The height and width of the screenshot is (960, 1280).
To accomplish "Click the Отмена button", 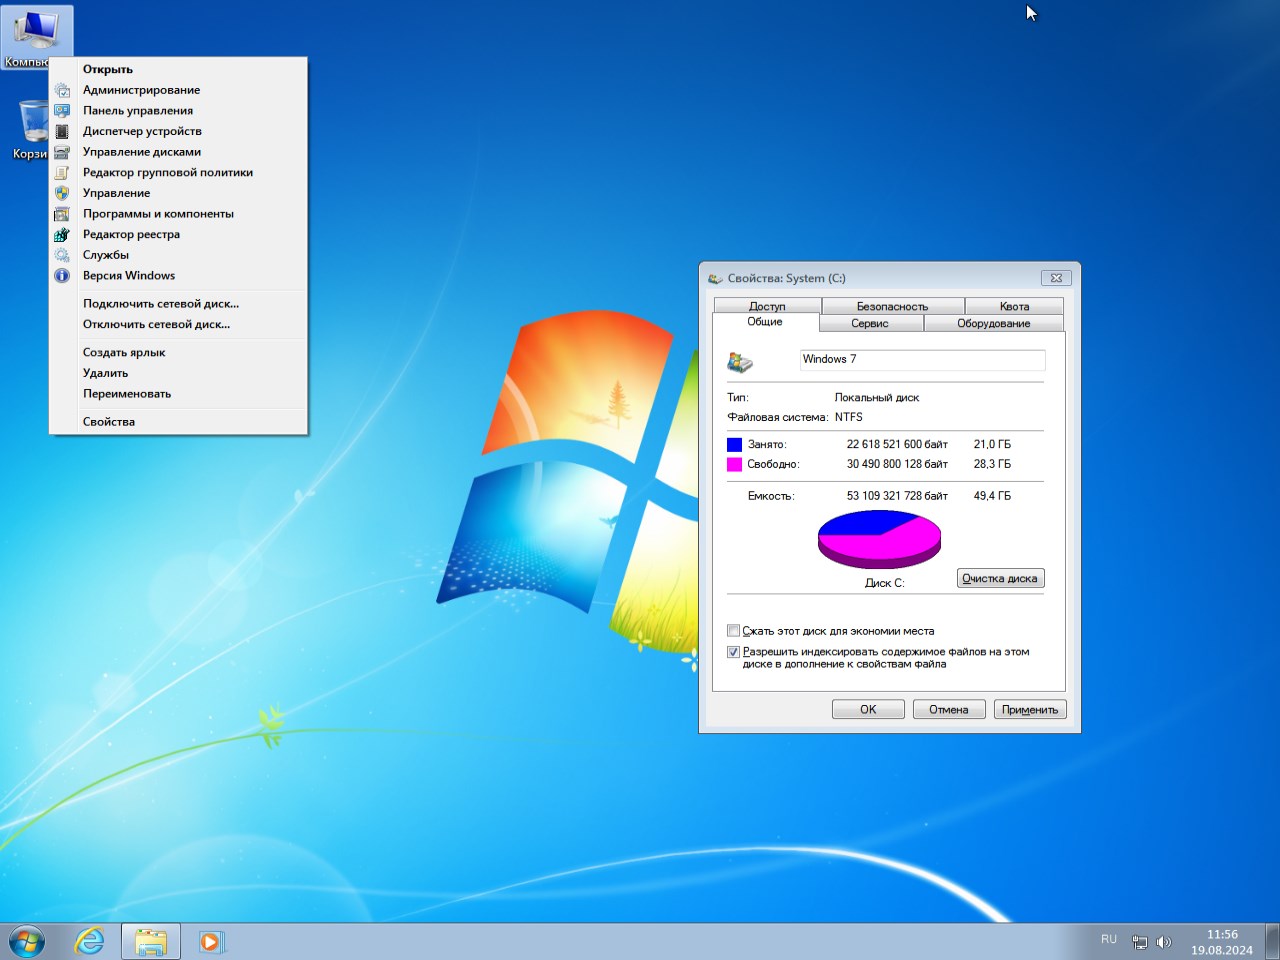I will (x=948, y=709).
